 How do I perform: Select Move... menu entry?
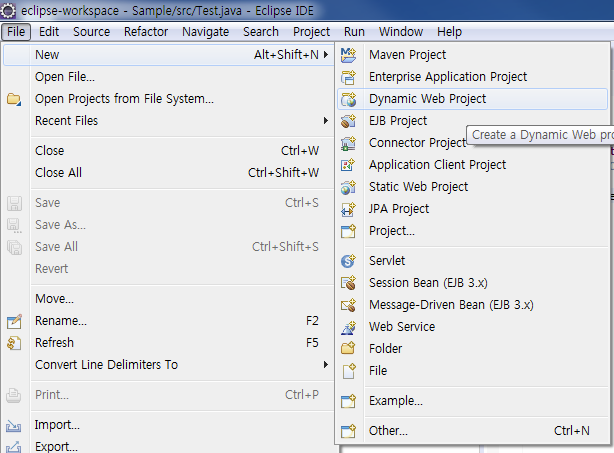(x=168, y=299)
